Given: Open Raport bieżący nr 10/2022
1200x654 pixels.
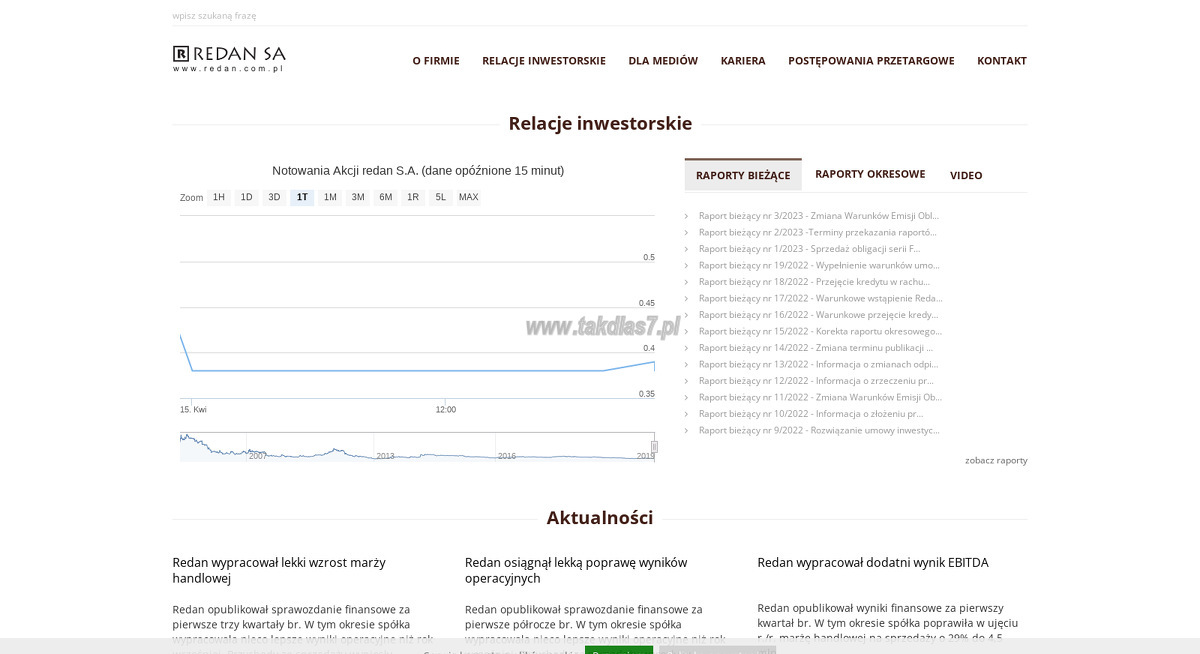Looking at the screenshot, I should point(811,413).
